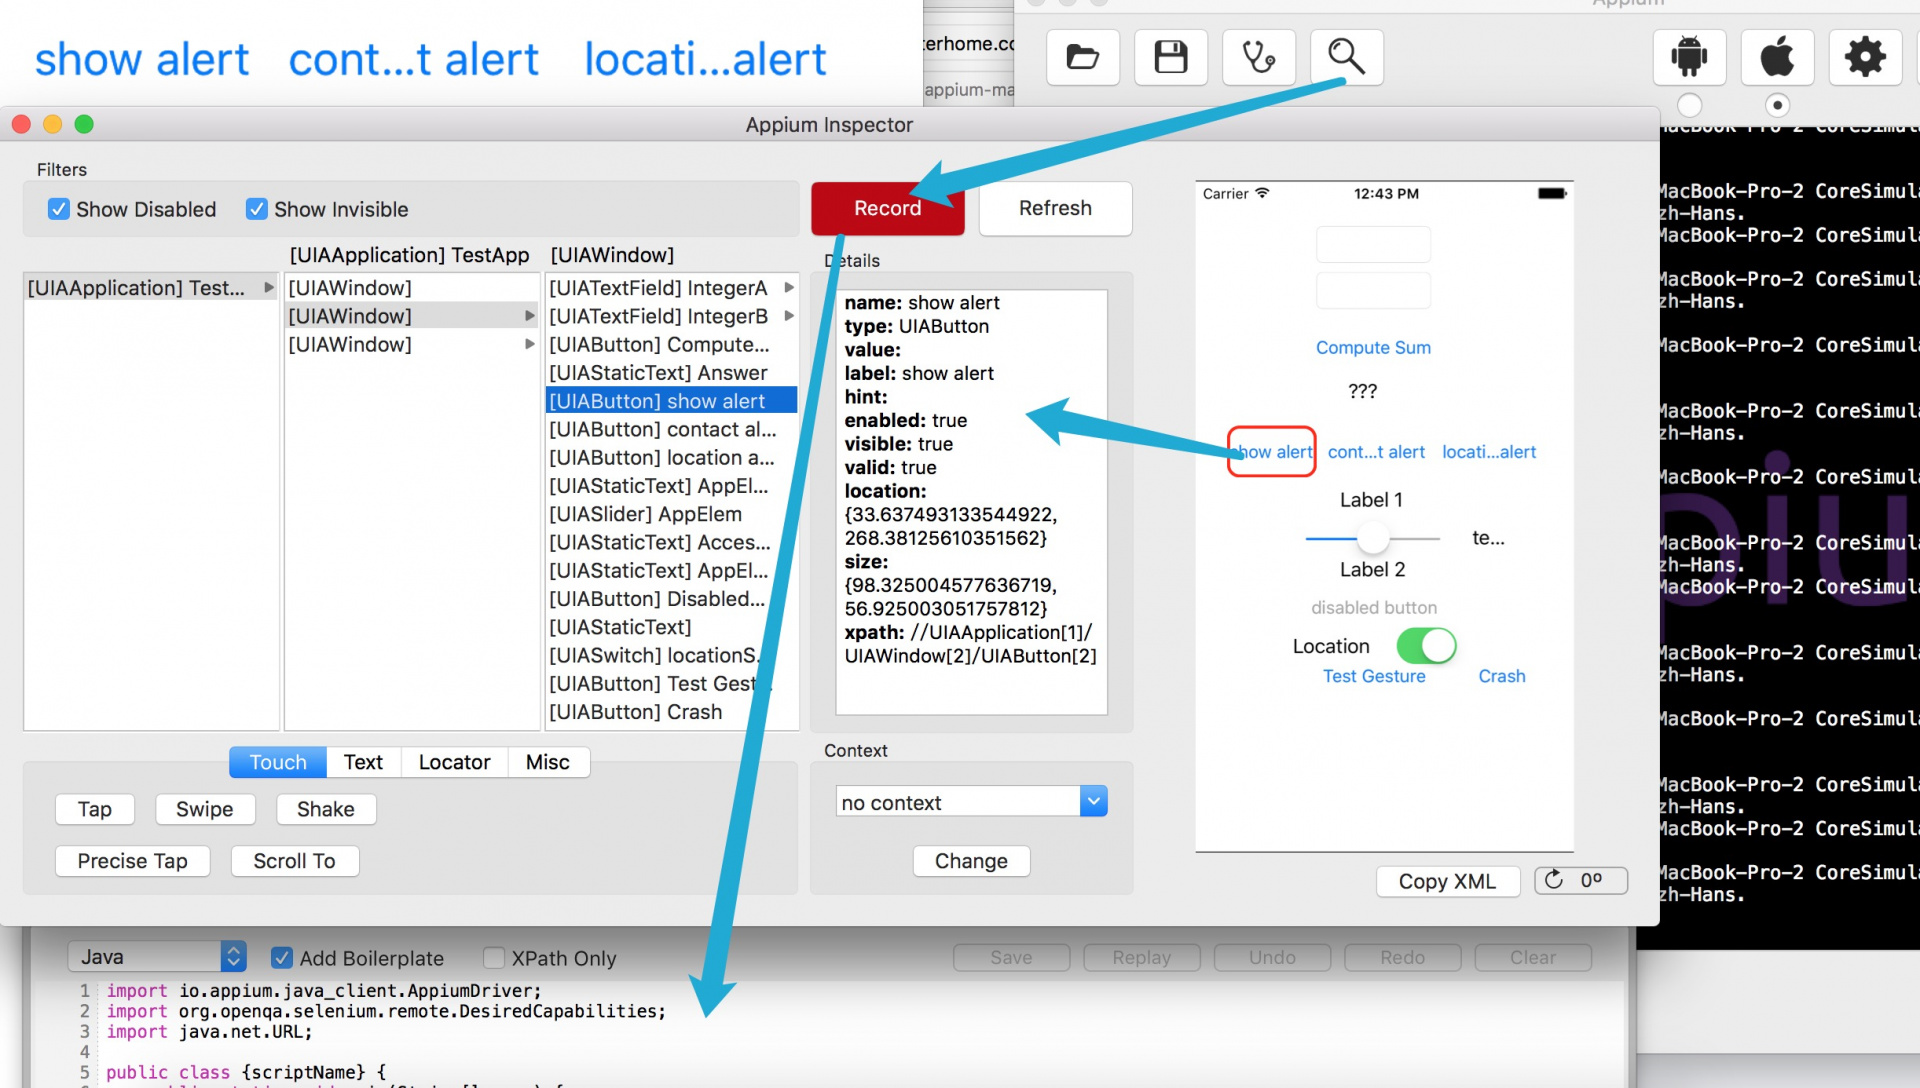Image resolution: width=1920 pixels, height=1088 pixels.
Task: Open the Java language dropdown
Action: [x=156, y=957]
